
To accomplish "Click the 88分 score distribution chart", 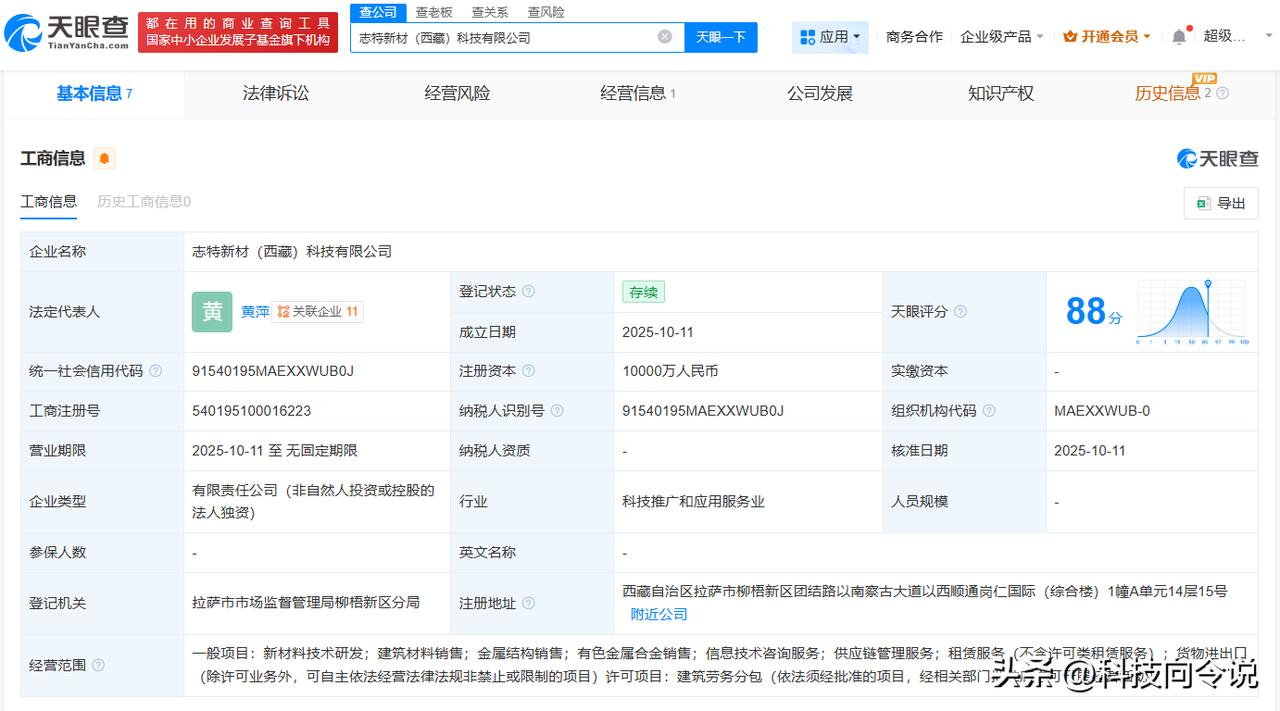I will 1191,312.
